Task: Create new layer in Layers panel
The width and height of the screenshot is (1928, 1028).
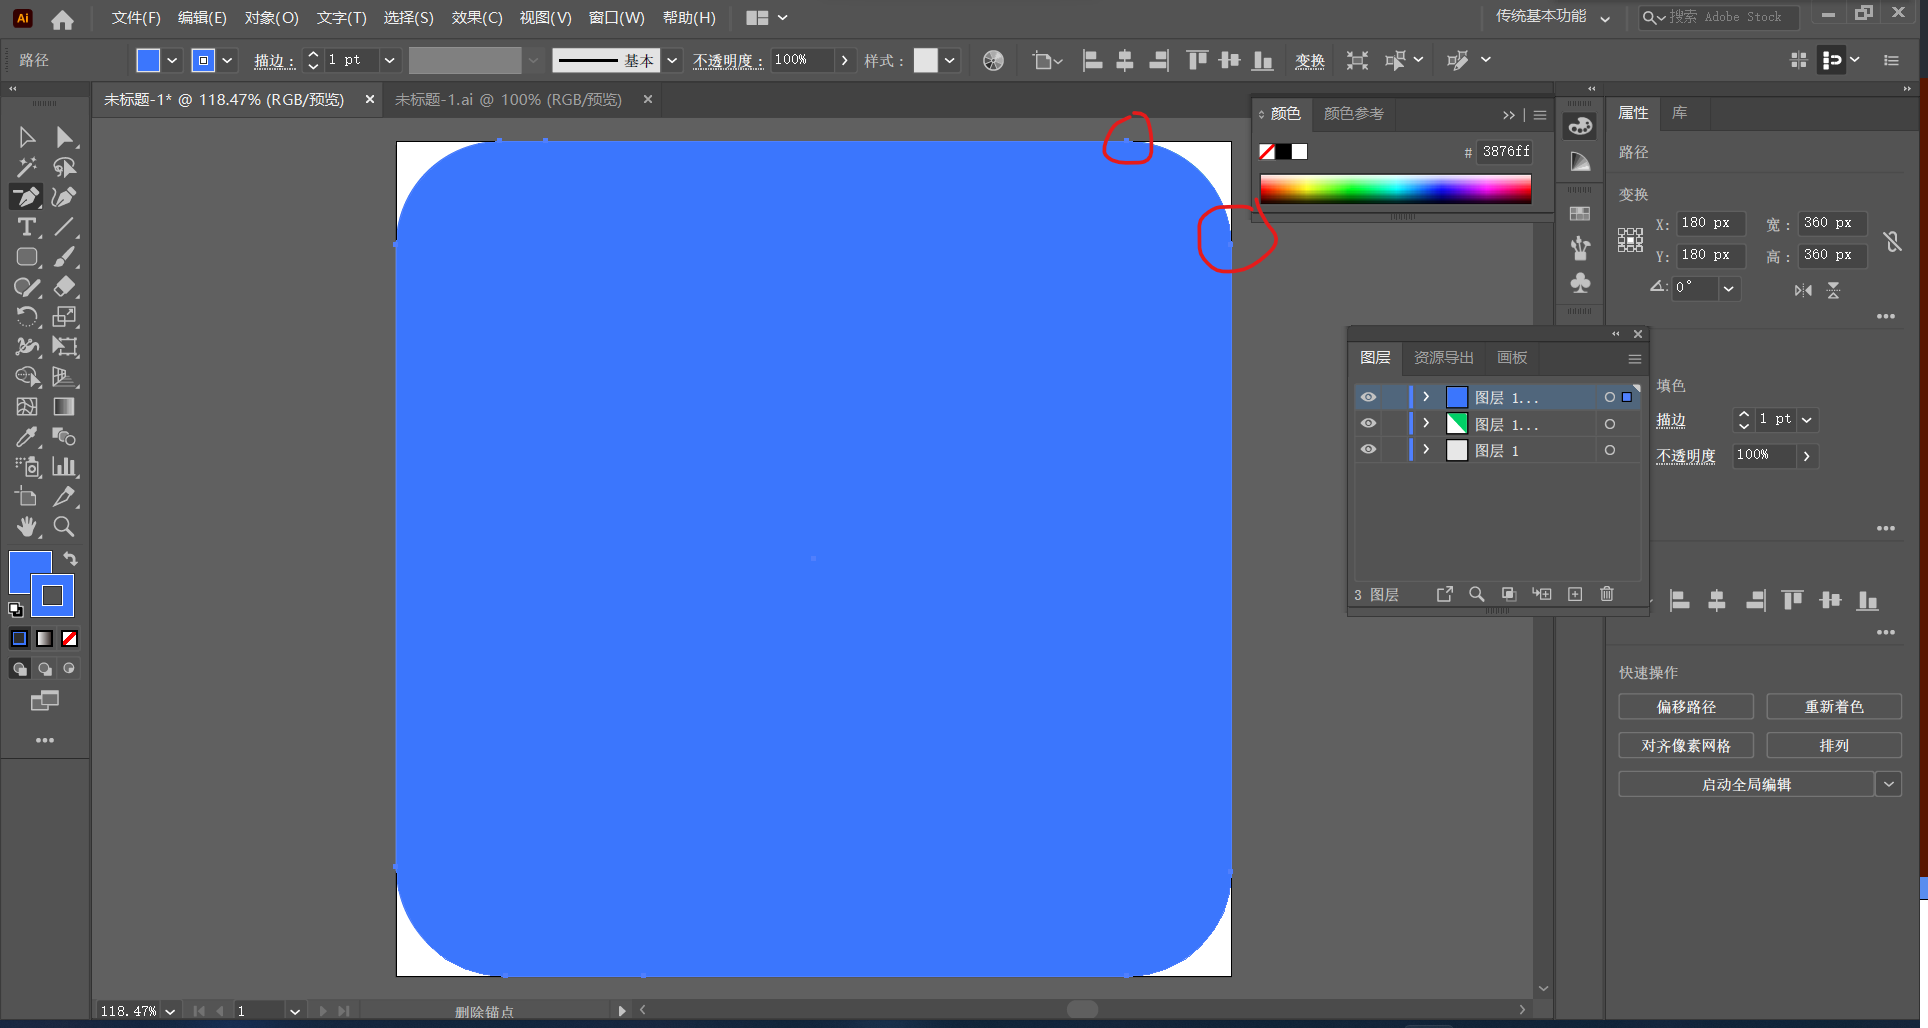Action: tap(1575, 594)
